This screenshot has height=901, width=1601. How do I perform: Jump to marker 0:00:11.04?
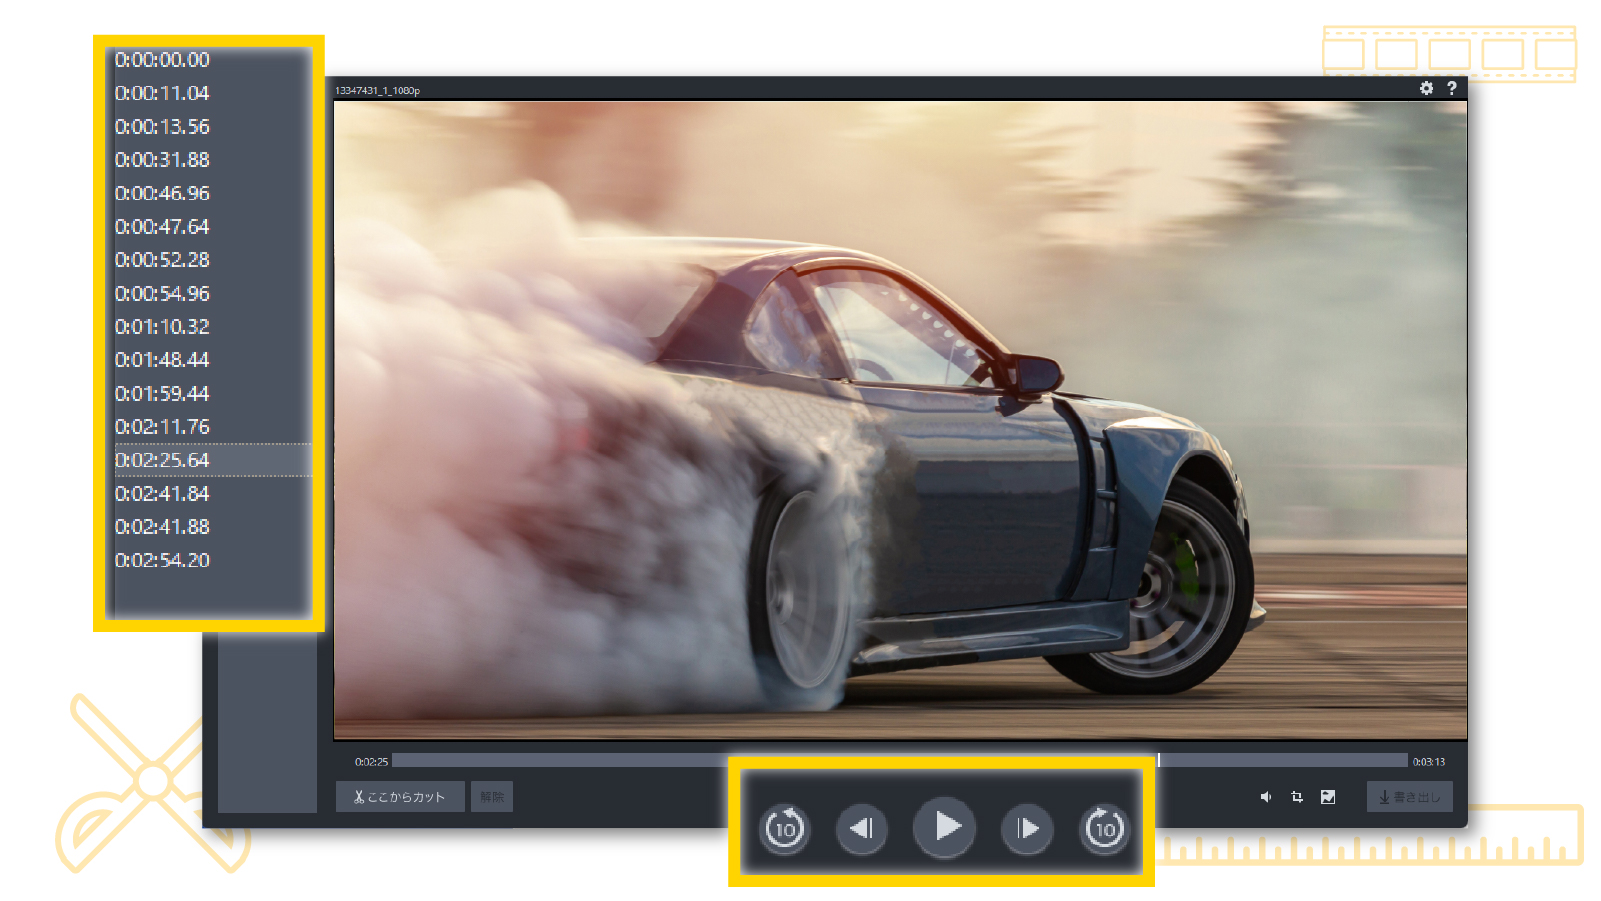pos(163,93)
